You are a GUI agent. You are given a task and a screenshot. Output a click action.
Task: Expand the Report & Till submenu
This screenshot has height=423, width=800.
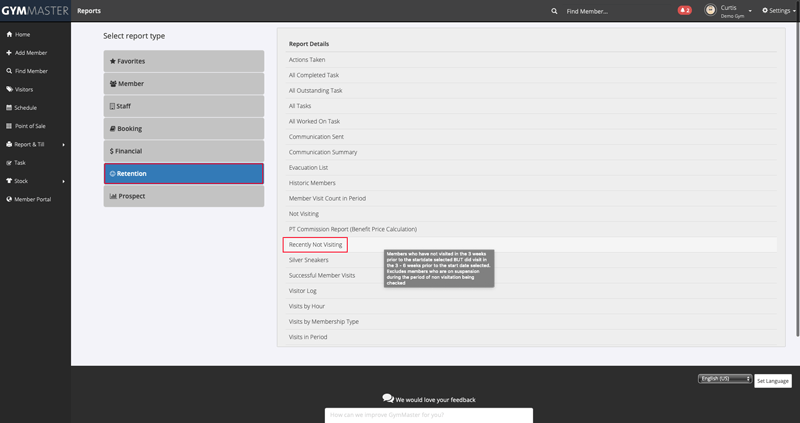[x=64, y=144]
